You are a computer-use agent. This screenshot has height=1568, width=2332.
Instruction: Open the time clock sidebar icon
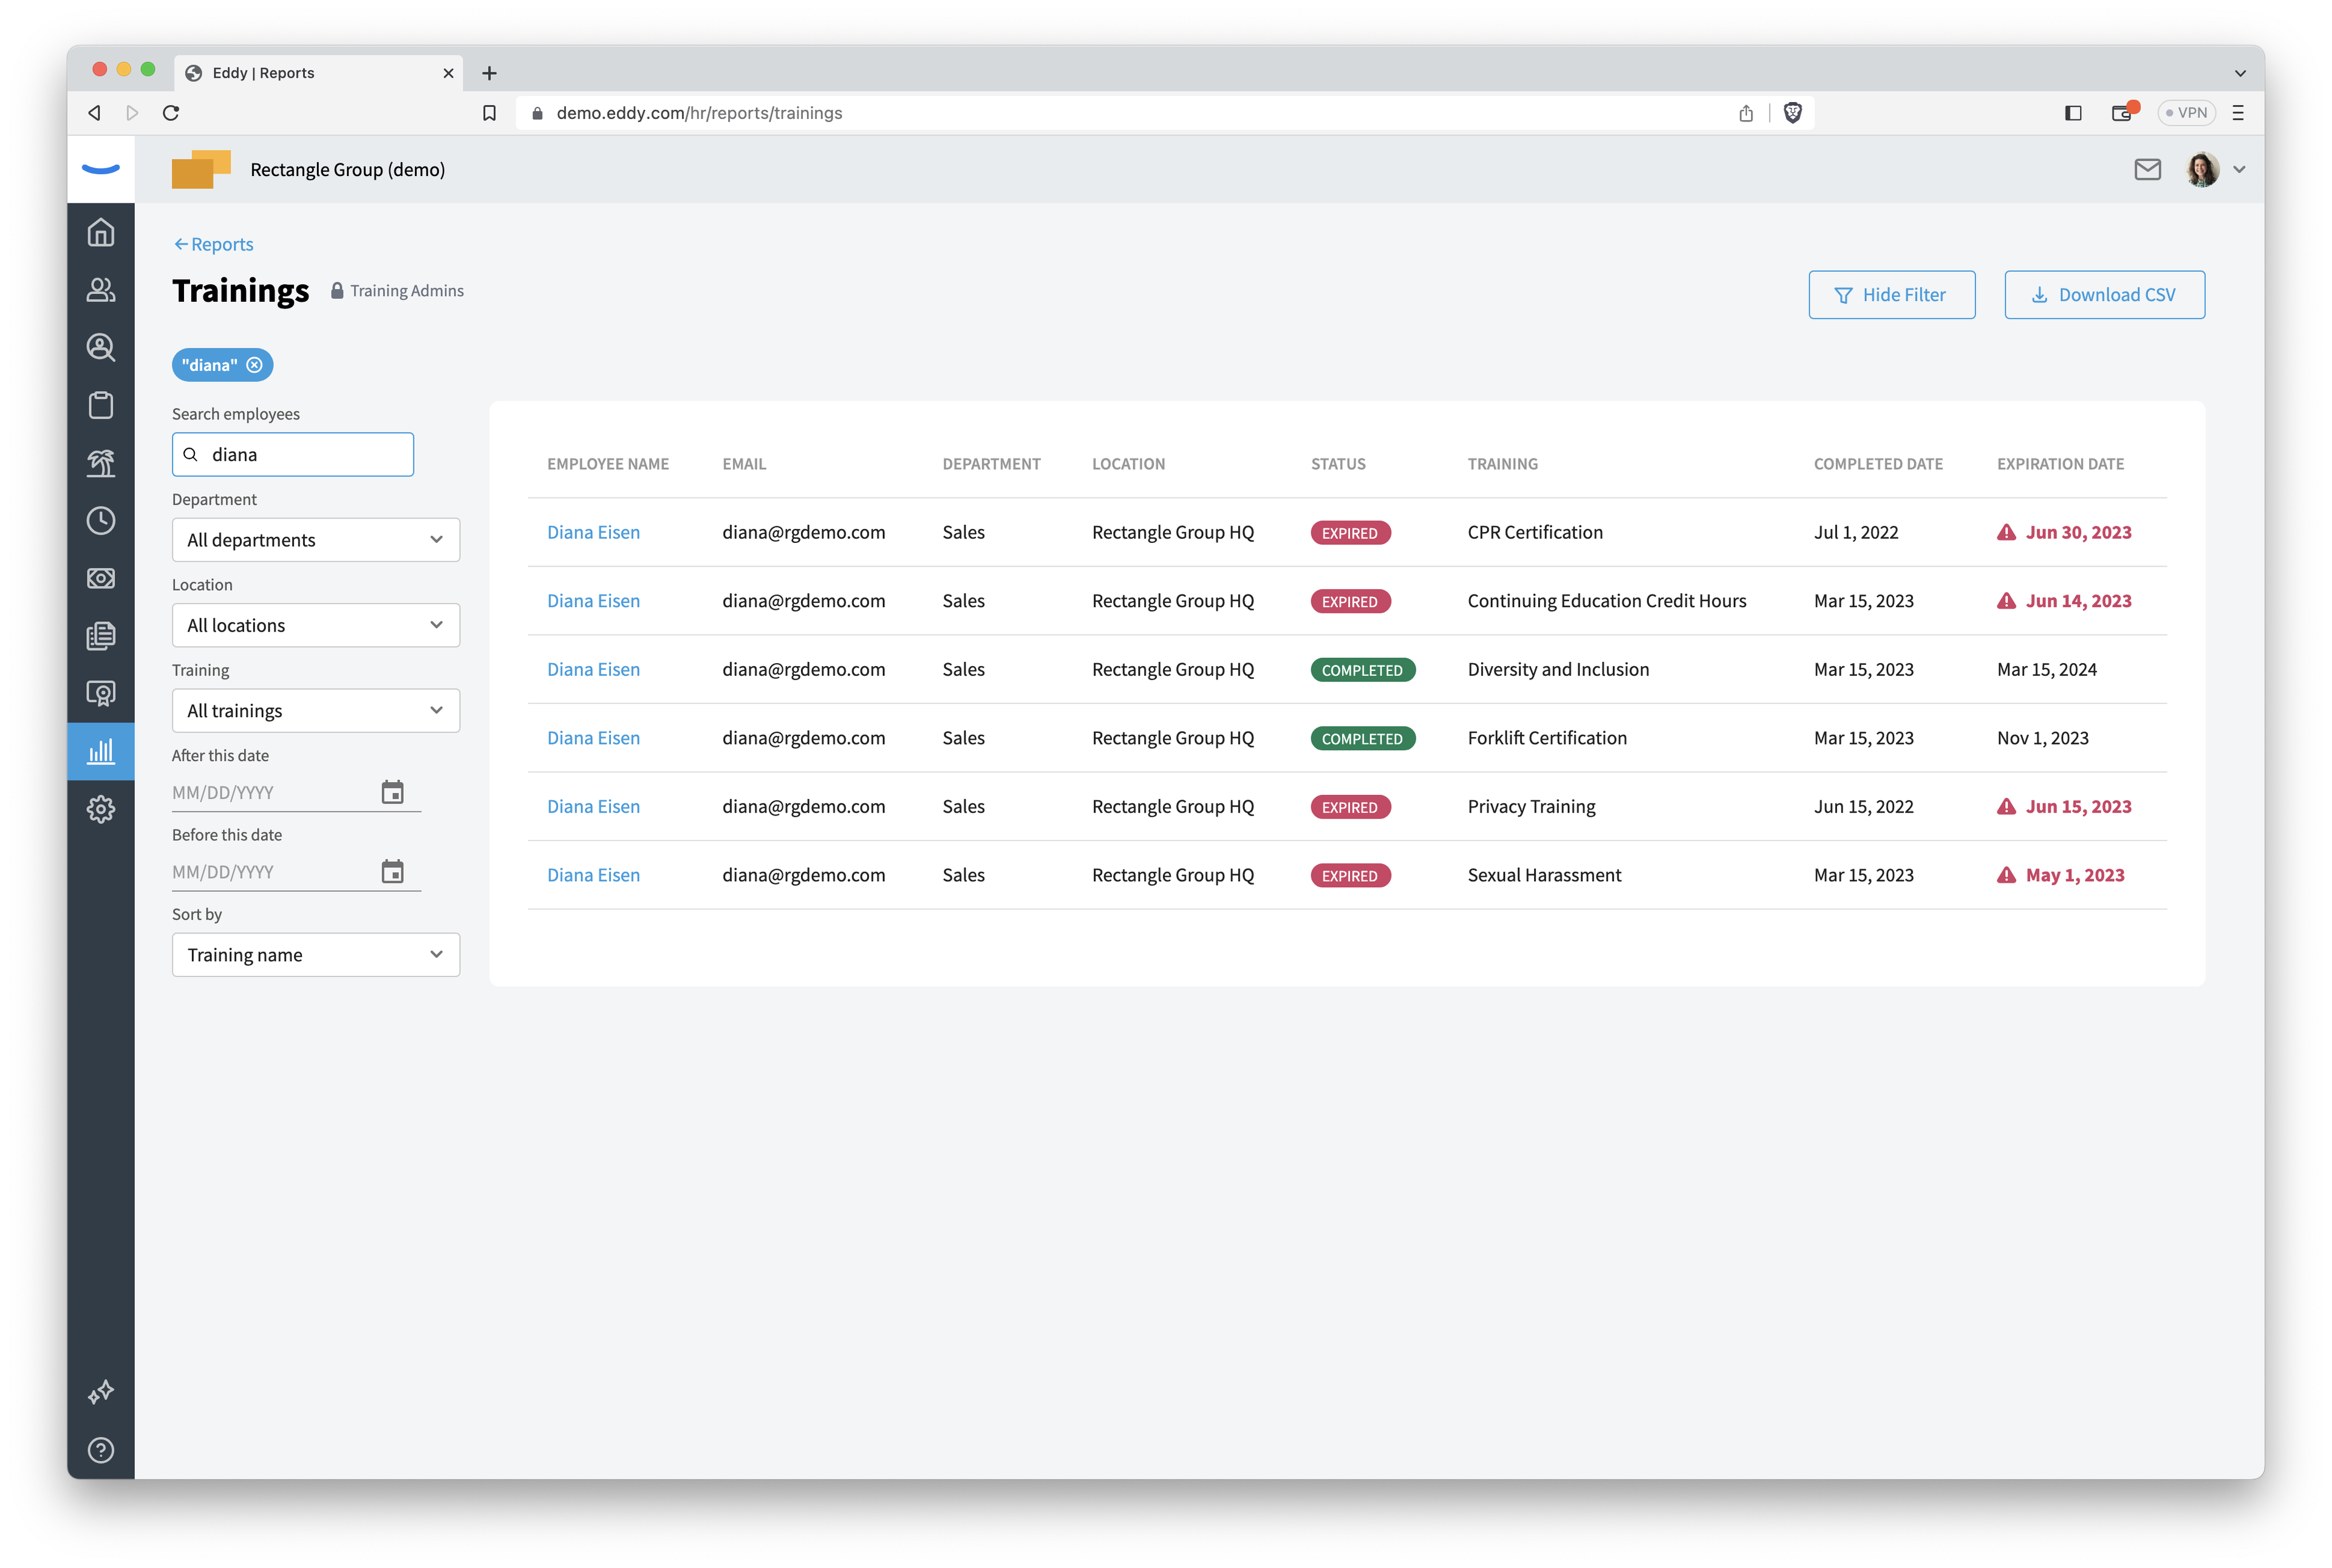click(x=101, y=521)
